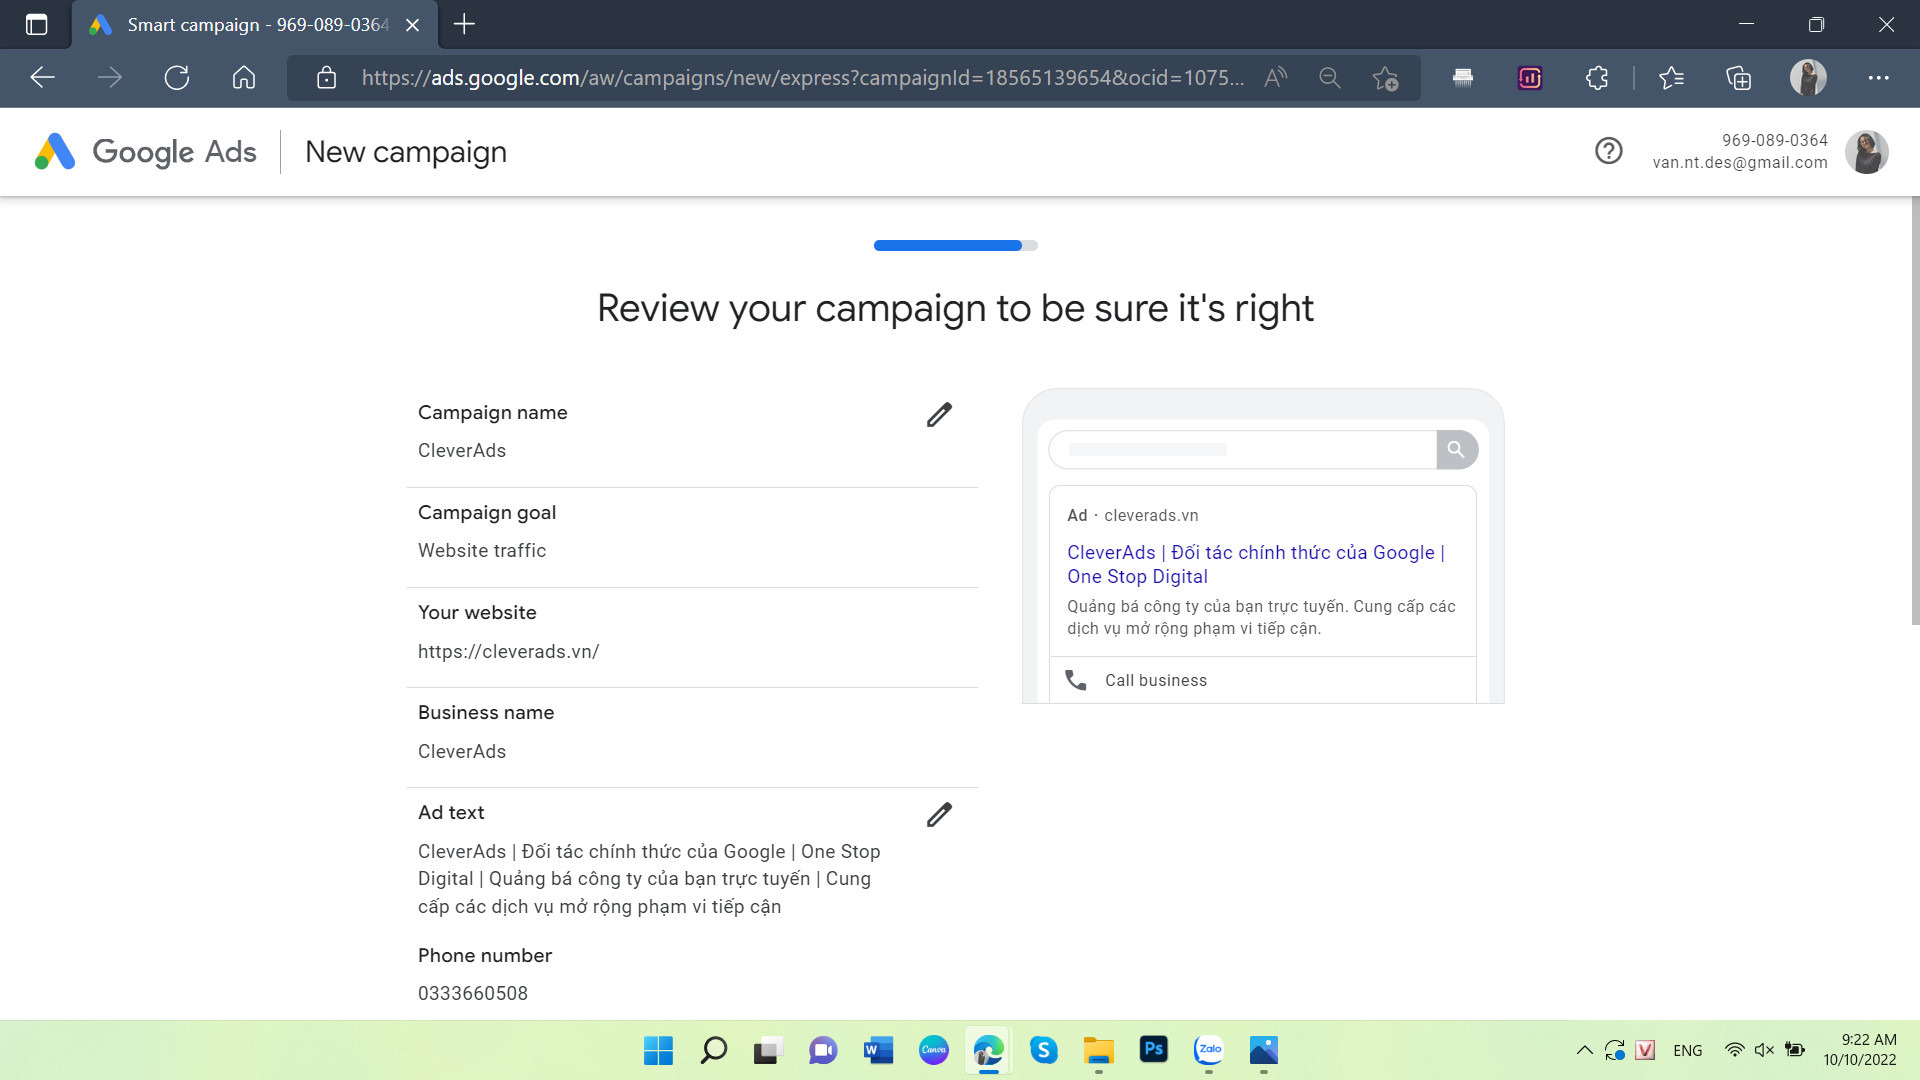Click the Call business row
Image resolution: width=1920 pixels, height=1080 pixels.
(1262, 680)
